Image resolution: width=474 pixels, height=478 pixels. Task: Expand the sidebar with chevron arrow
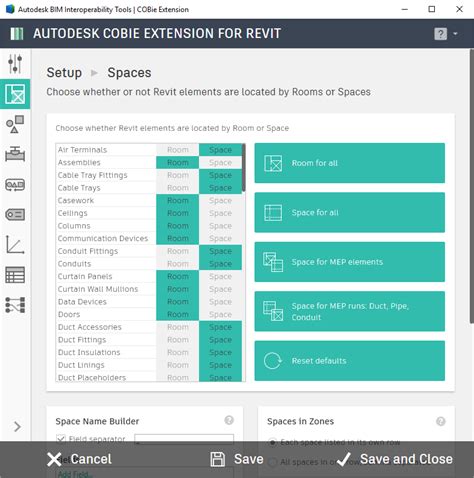[17, 427]
